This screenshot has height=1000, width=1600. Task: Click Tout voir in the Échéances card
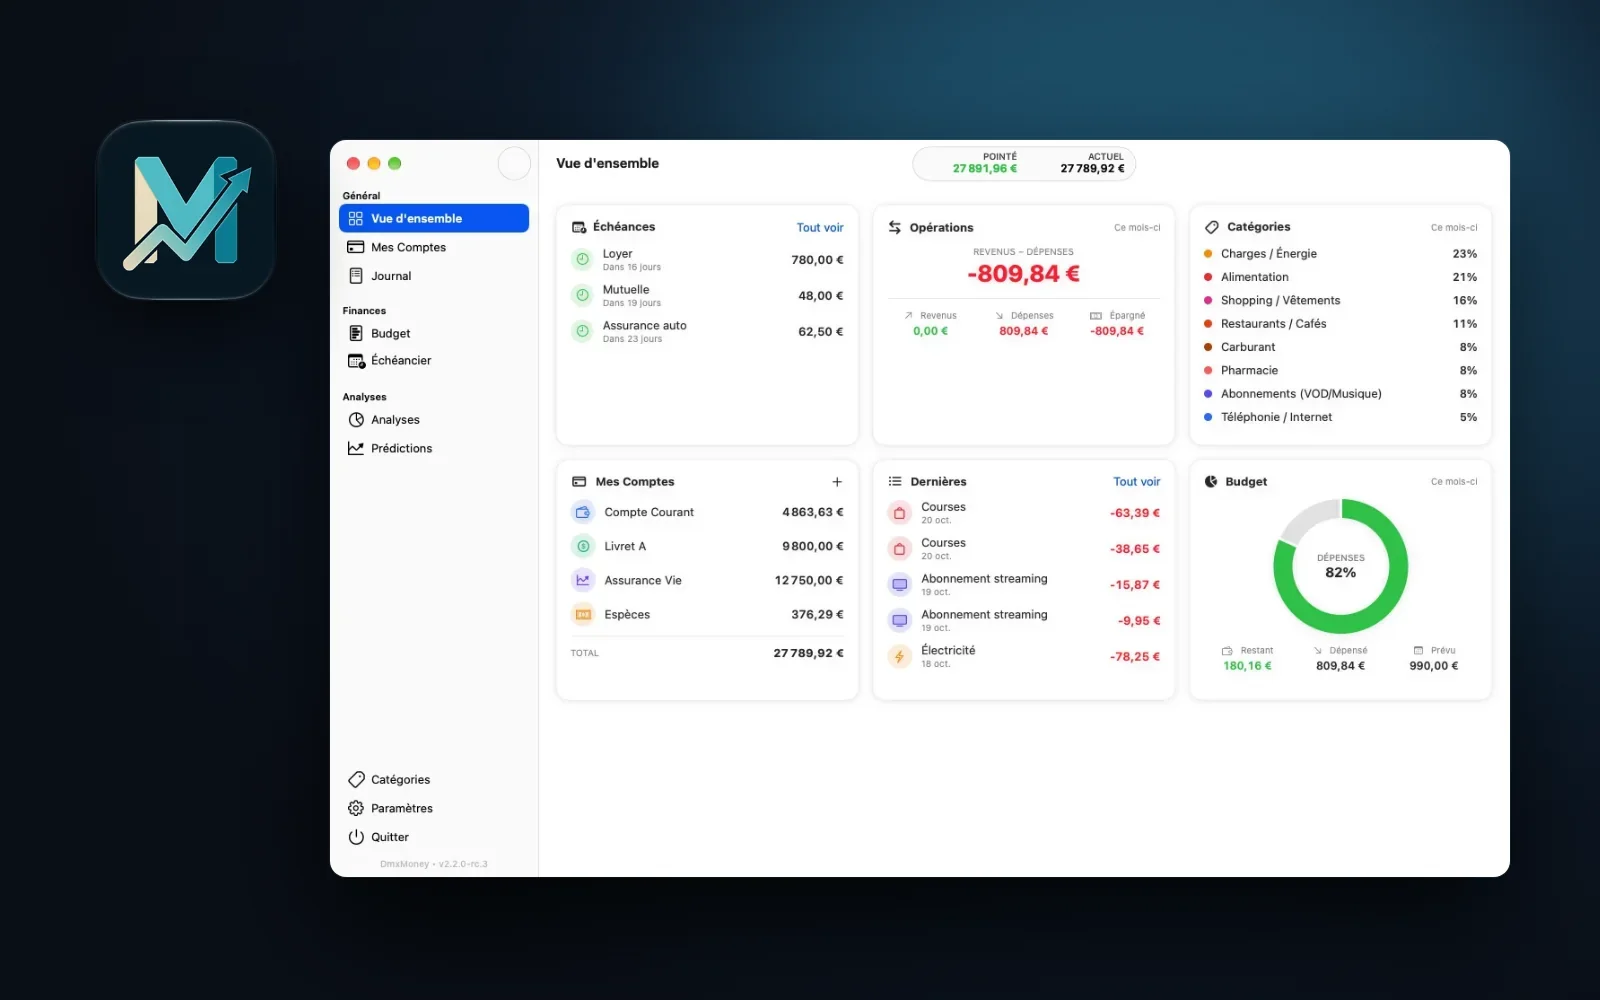click(820, 227)
